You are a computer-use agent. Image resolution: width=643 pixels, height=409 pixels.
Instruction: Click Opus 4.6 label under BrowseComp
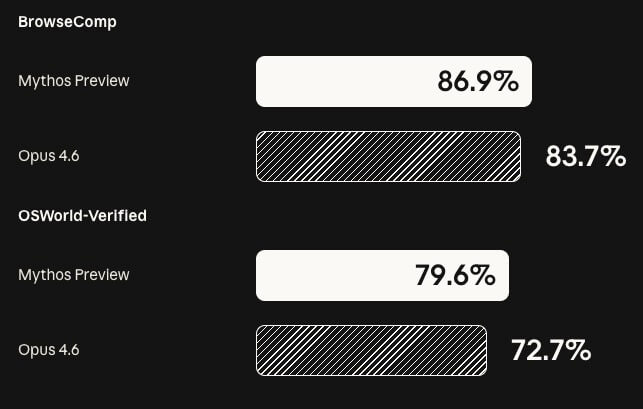[x=48, y=156]
